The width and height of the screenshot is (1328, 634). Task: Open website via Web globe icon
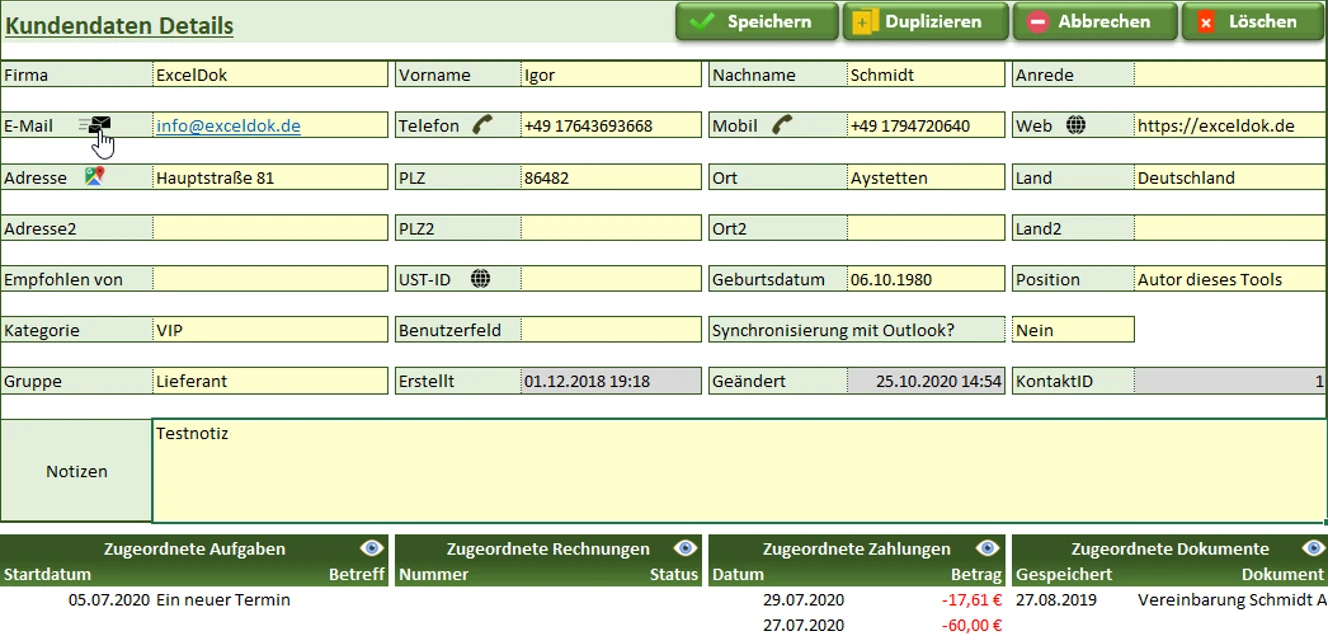(x=1076, y=125)
